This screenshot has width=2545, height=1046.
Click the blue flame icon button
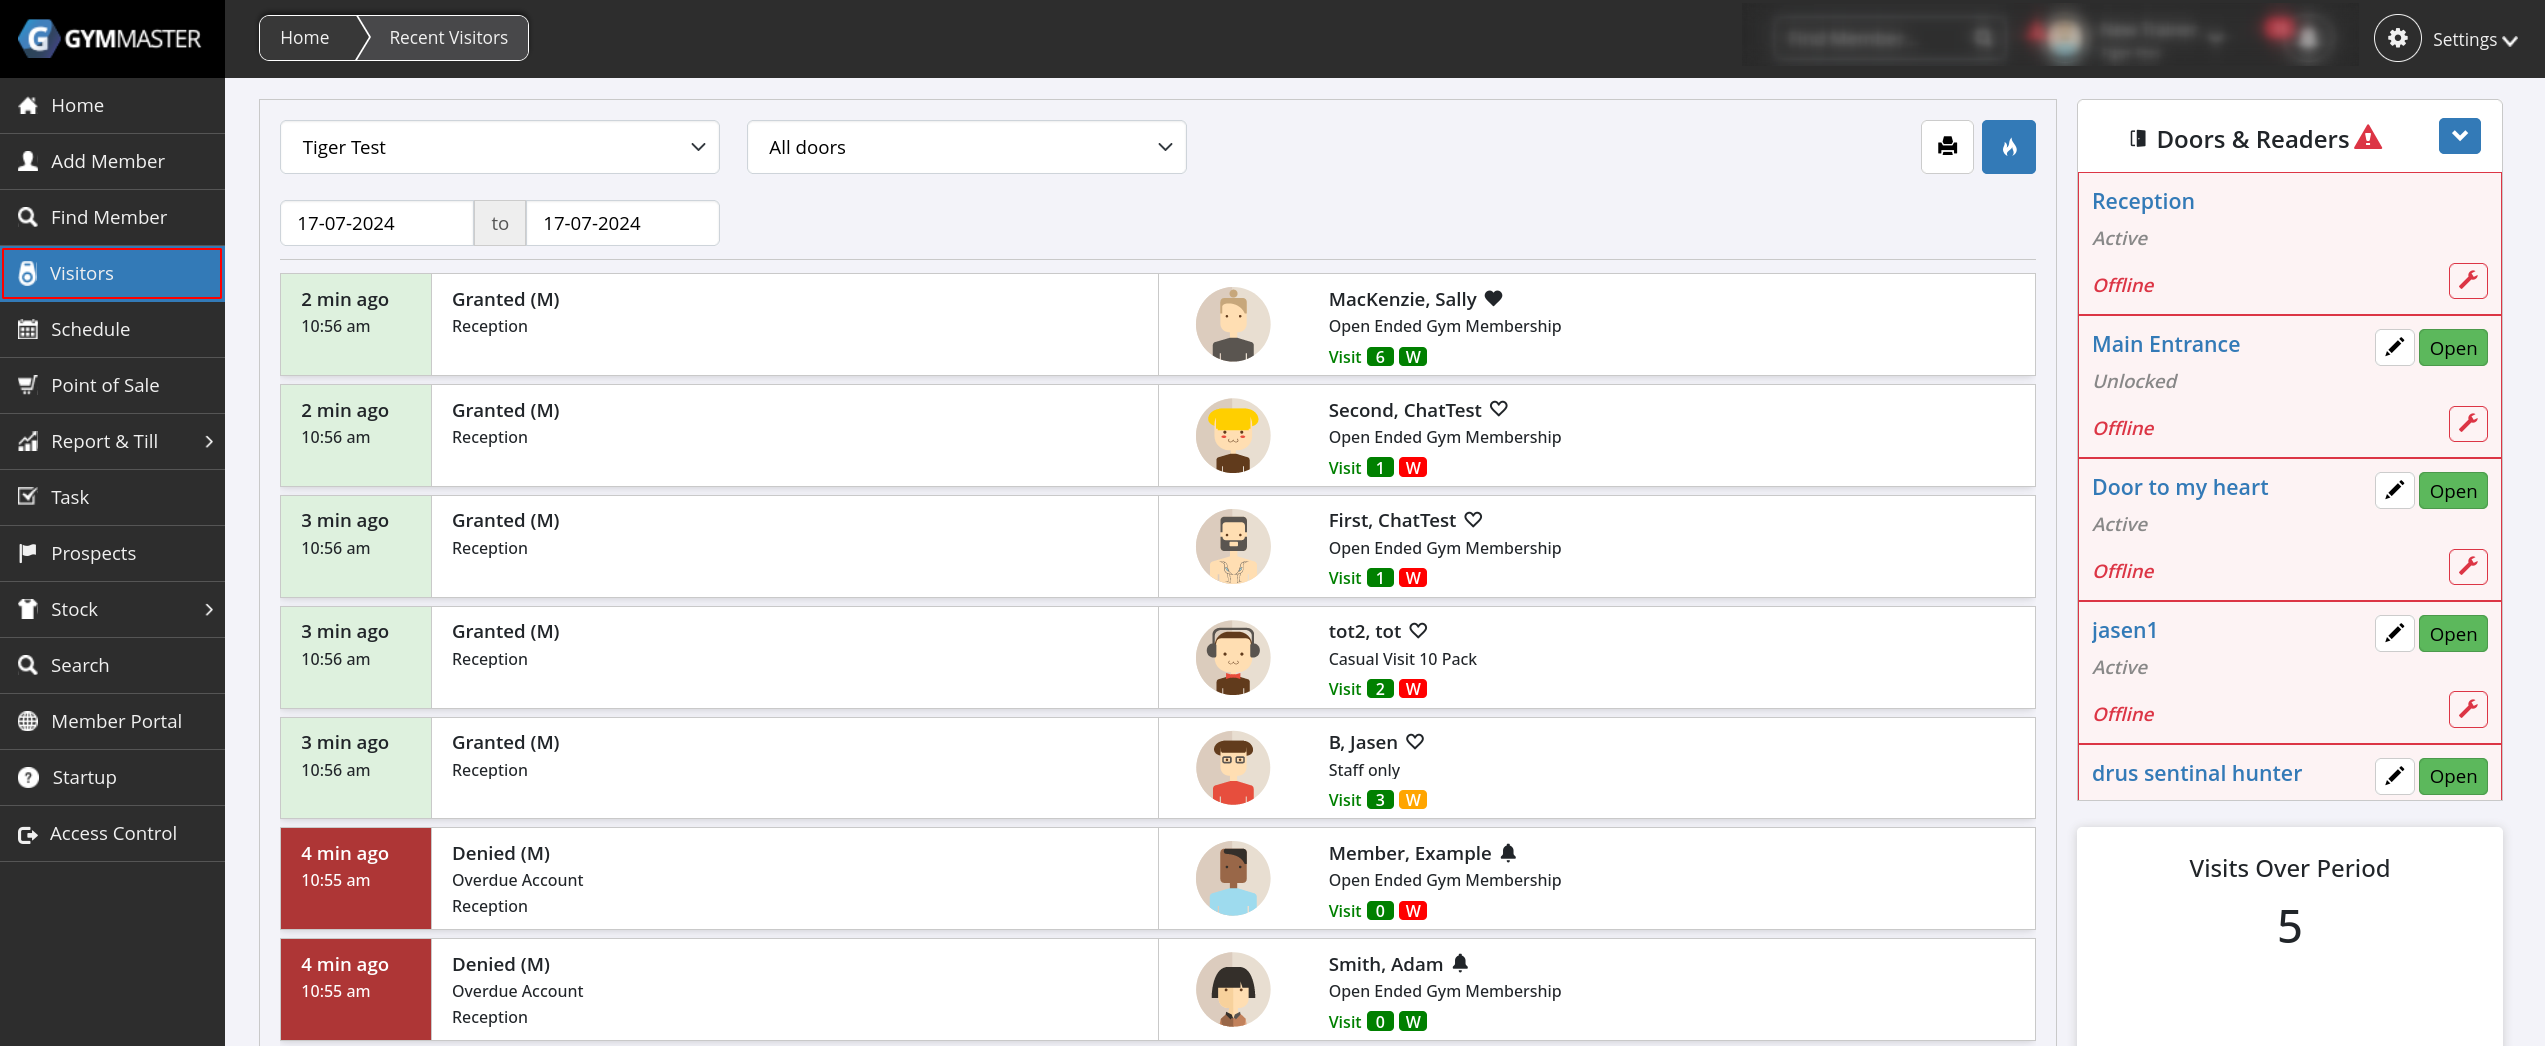pyautogui.click(x=2008, y=147)
